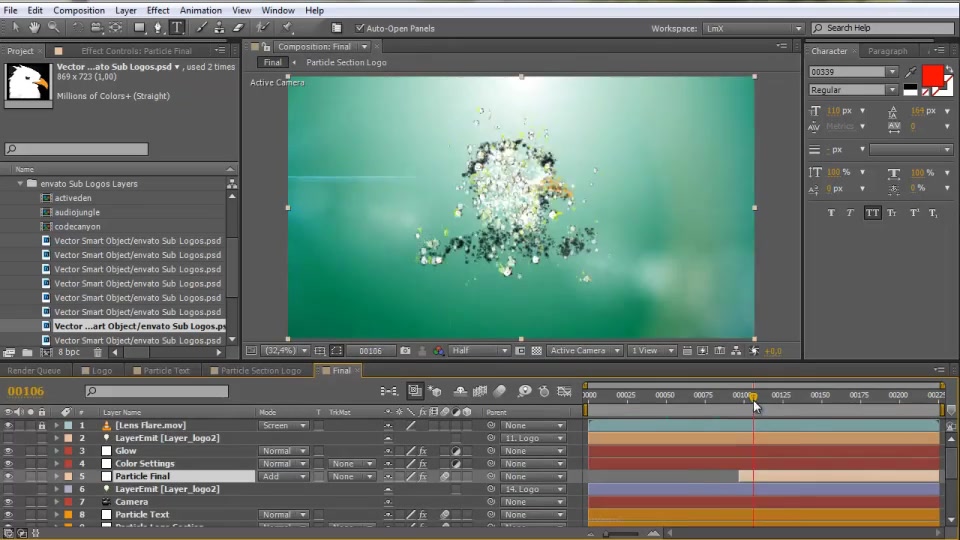
Task: Open the Half resolution dropdown
Action: pos(479,351)
